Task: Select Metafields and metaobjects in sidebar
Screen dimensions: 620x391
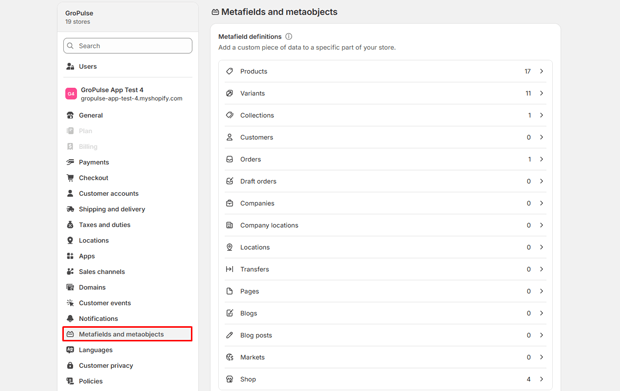Action: pyautogui.click(x=127, y=334)
